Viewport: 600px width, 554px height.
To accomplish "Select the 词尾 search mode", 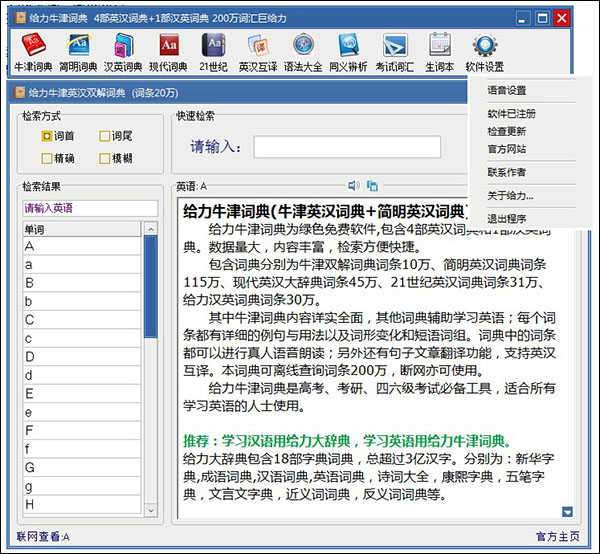I will coord(116,136).
